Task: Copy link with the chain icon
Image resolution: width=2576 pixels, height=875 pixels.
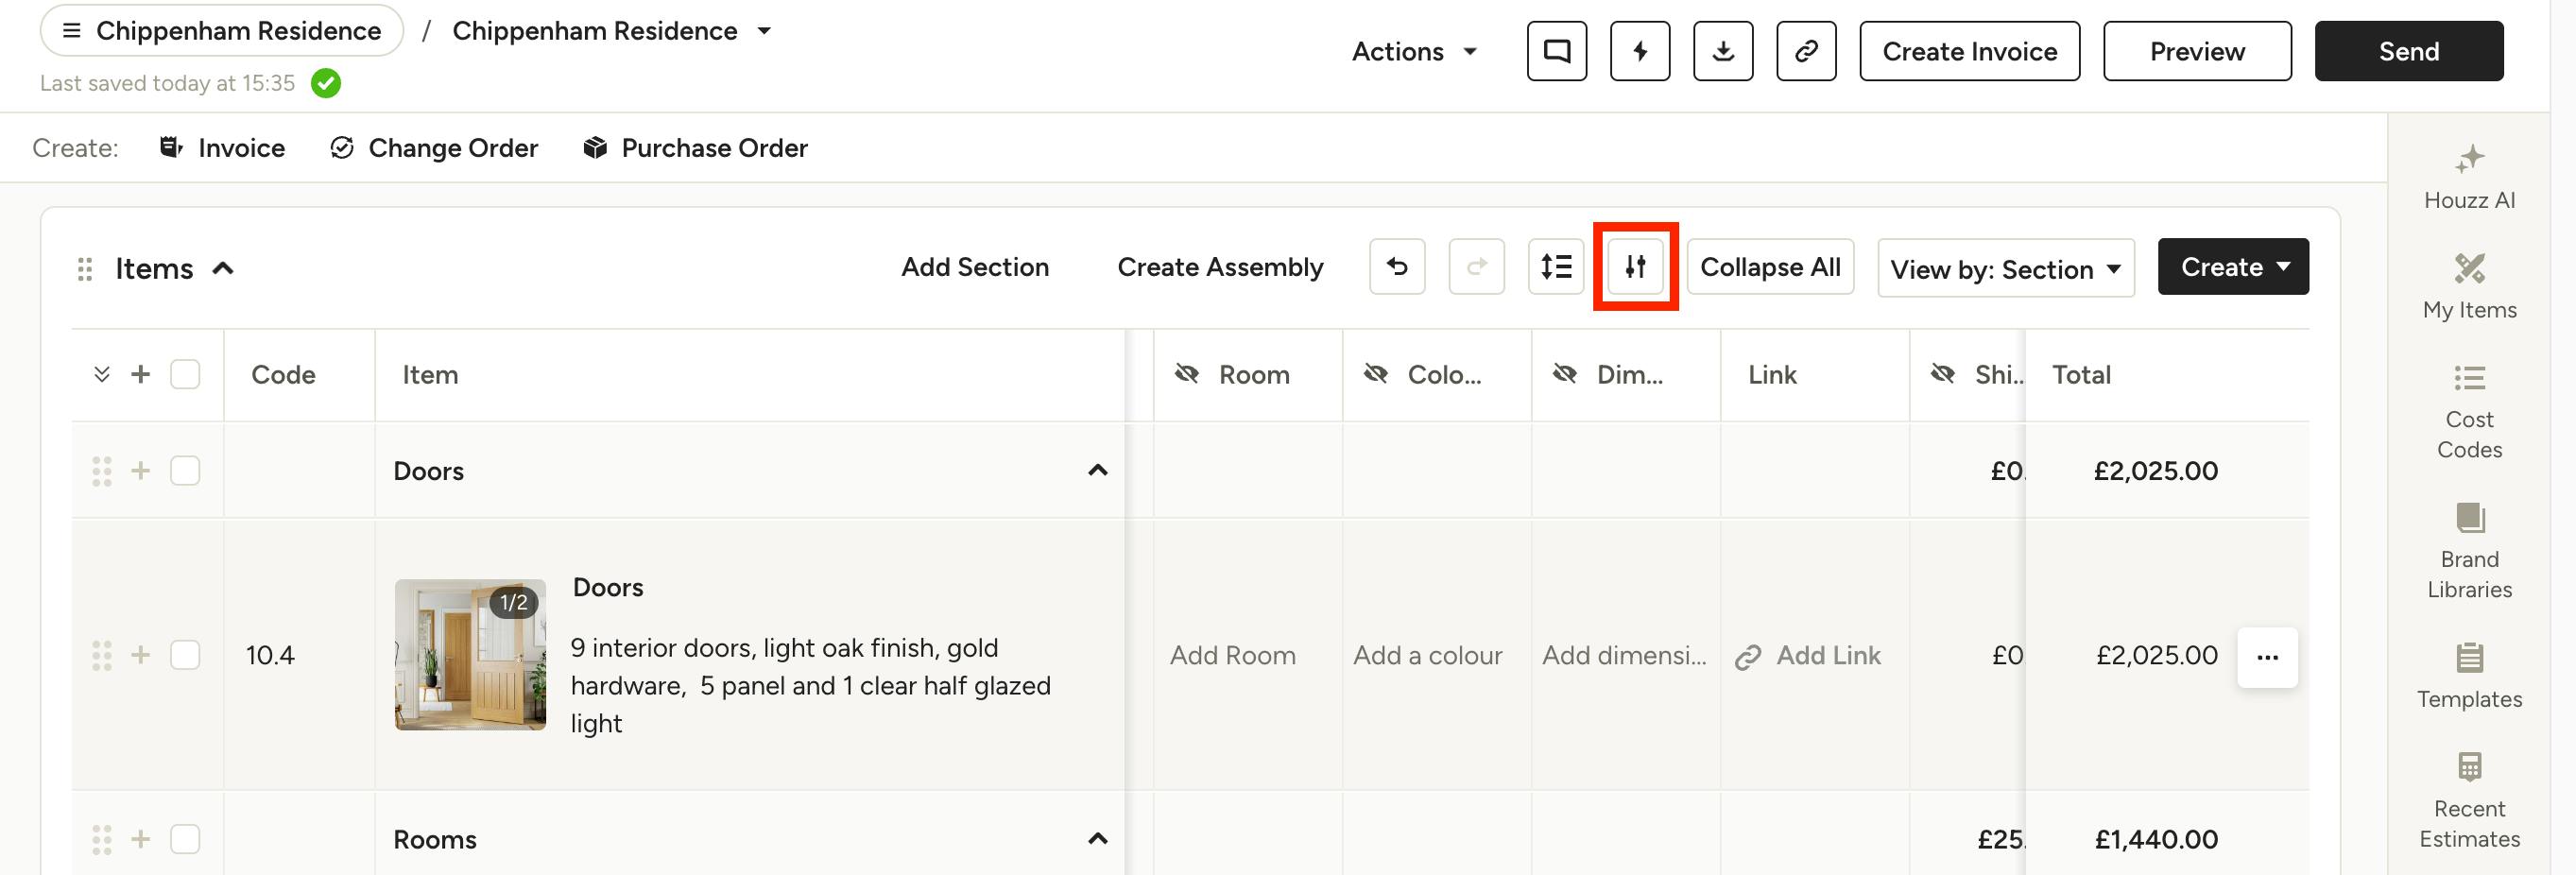Action: [1806, 51]
